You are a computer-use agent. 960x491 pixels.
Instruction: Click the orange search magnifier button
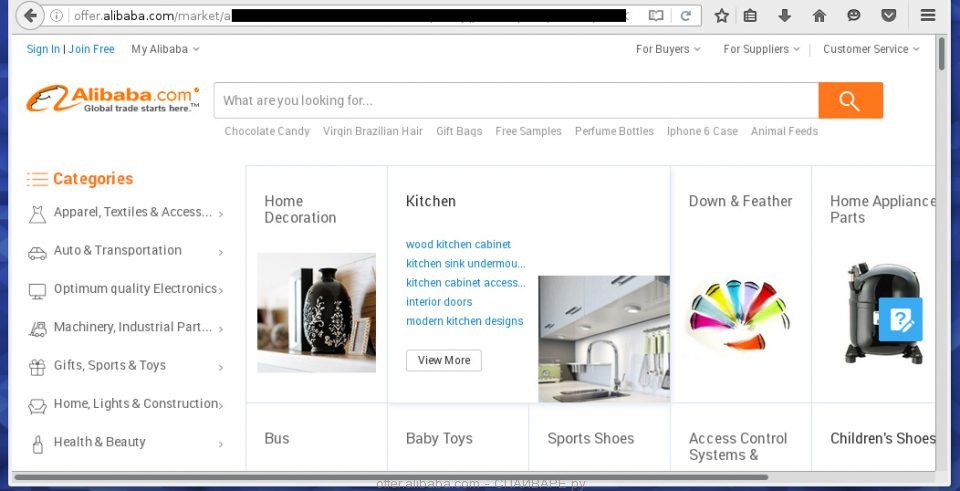pyautogui.click(x=850, y=100)
